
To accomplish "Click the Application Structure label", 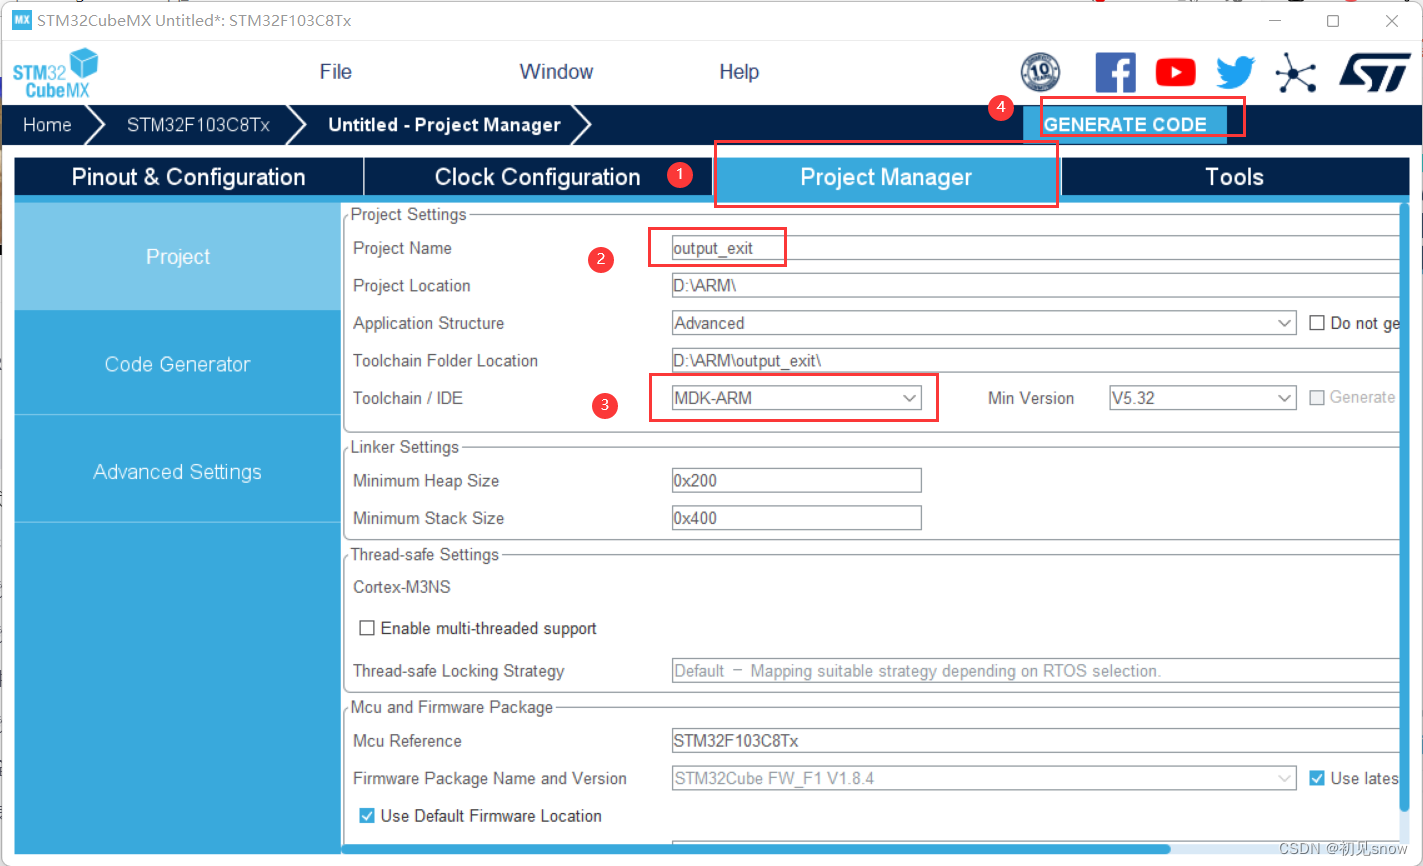I will pyautogui.click(x=428, y=323).
